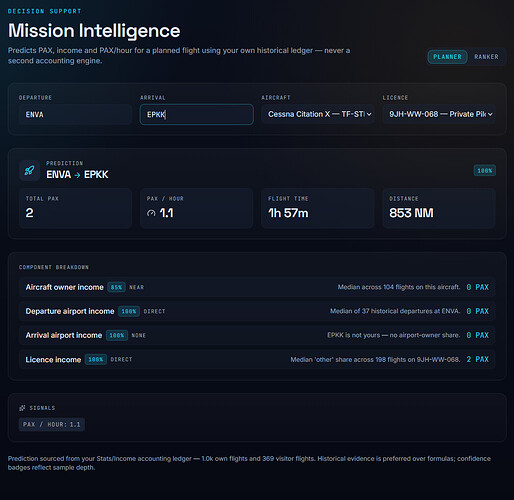Click the Total PAX card
514x500 pixels.
pos(75,208)
